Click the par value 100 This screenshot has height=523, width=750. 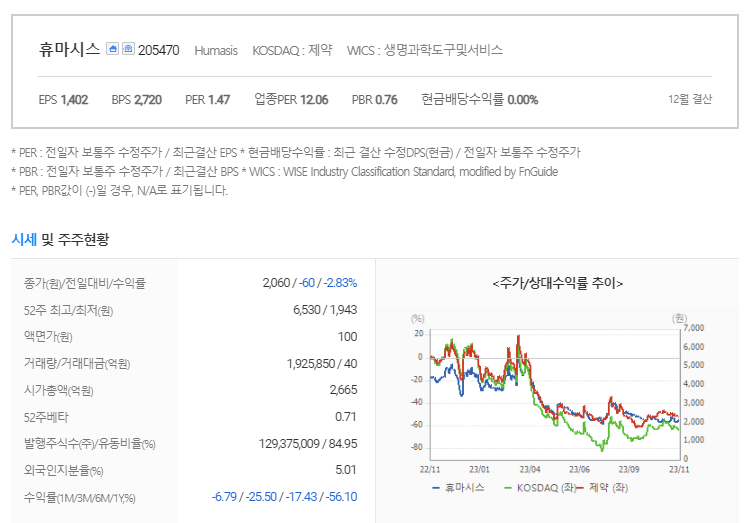(x=347, y=337)
